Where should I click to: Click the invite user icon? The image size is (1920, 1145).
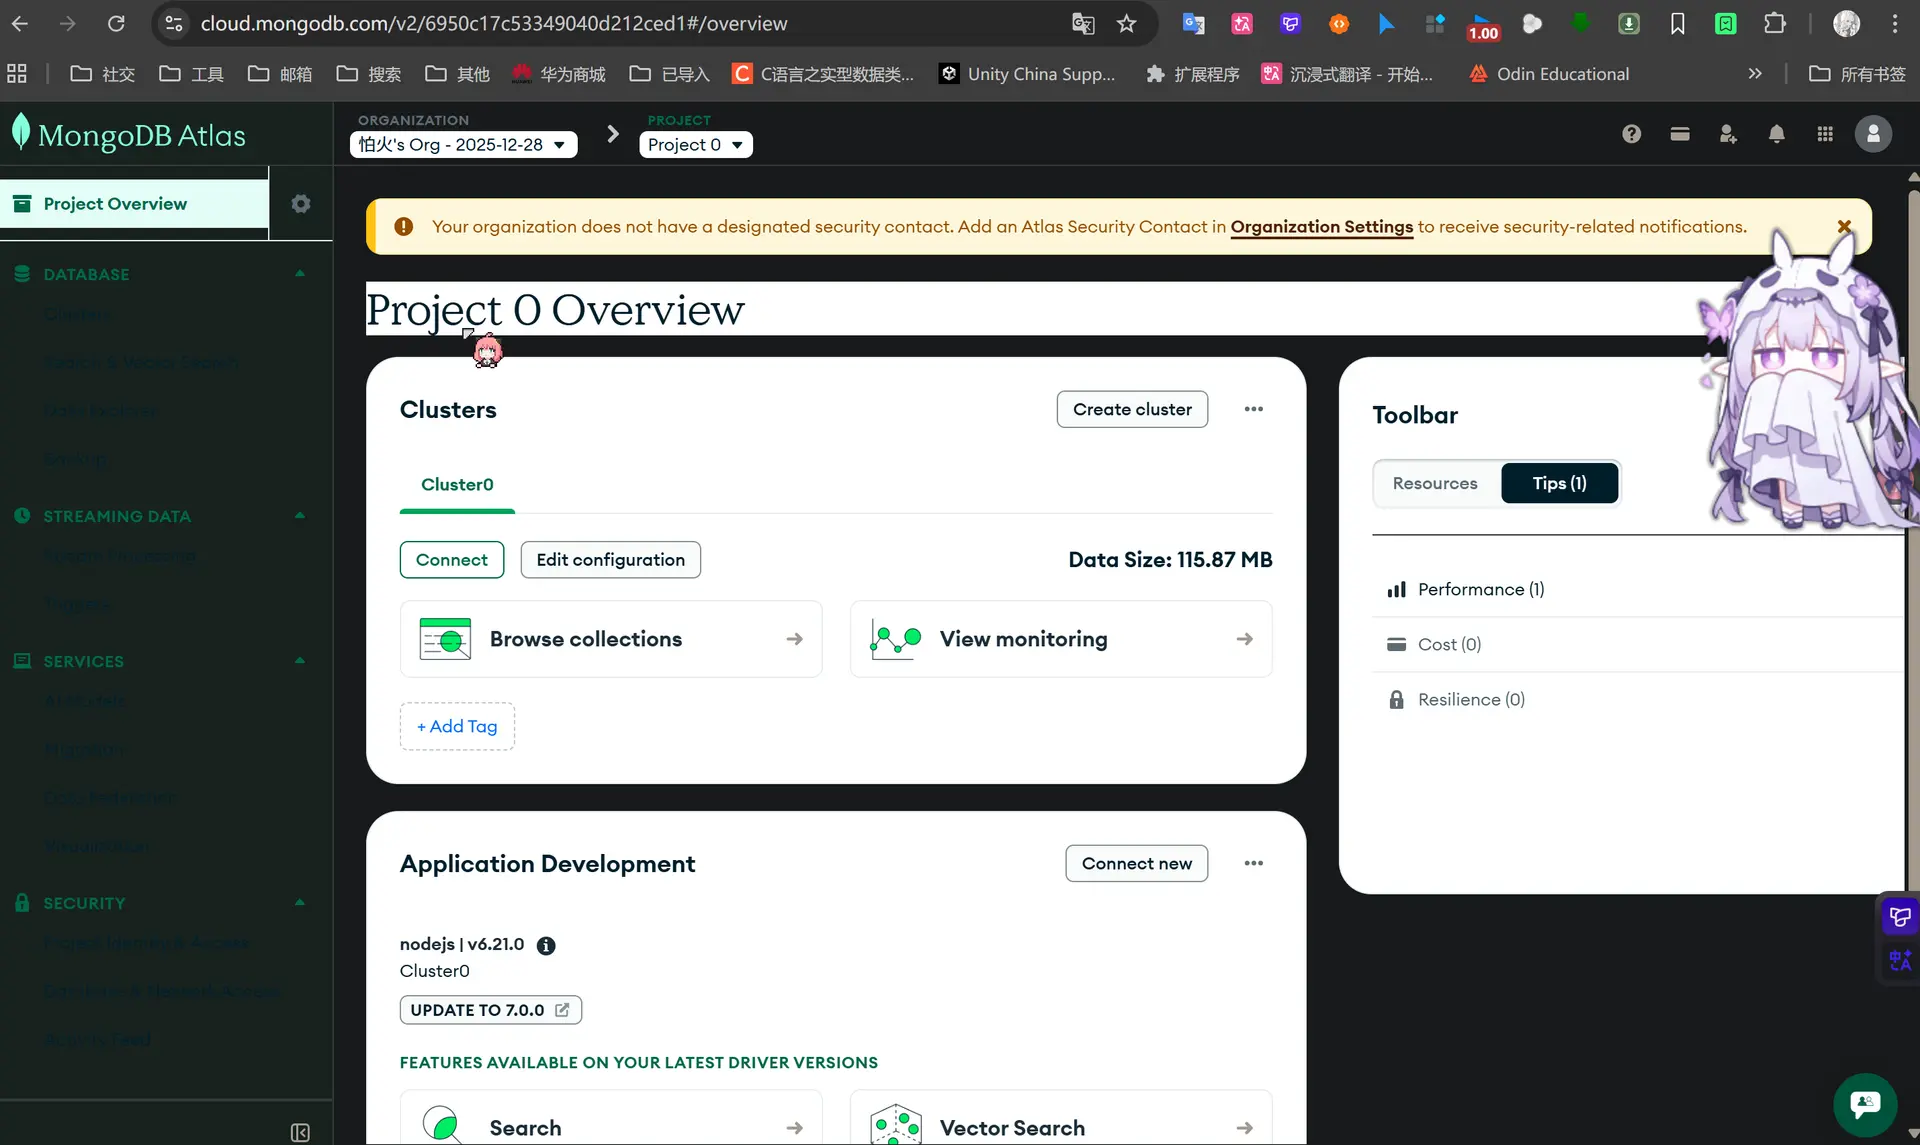(1728, 134)
